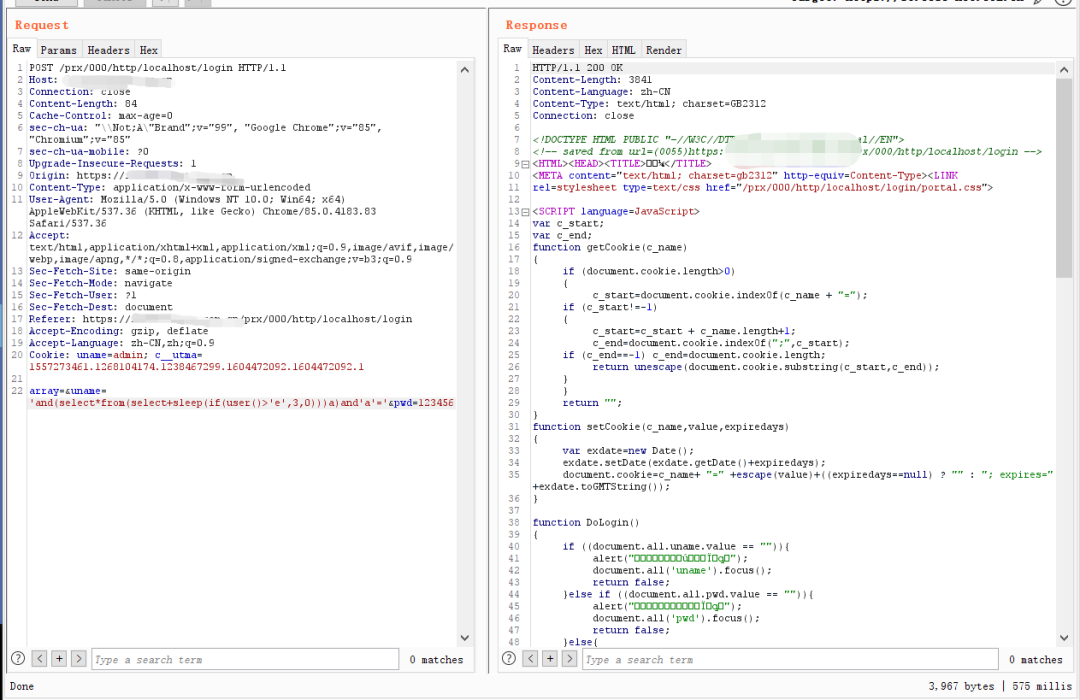Viewport: 1080px width, 700px height.
Task: Click previous match arrow in Request search bar
Action: point(39,659)
